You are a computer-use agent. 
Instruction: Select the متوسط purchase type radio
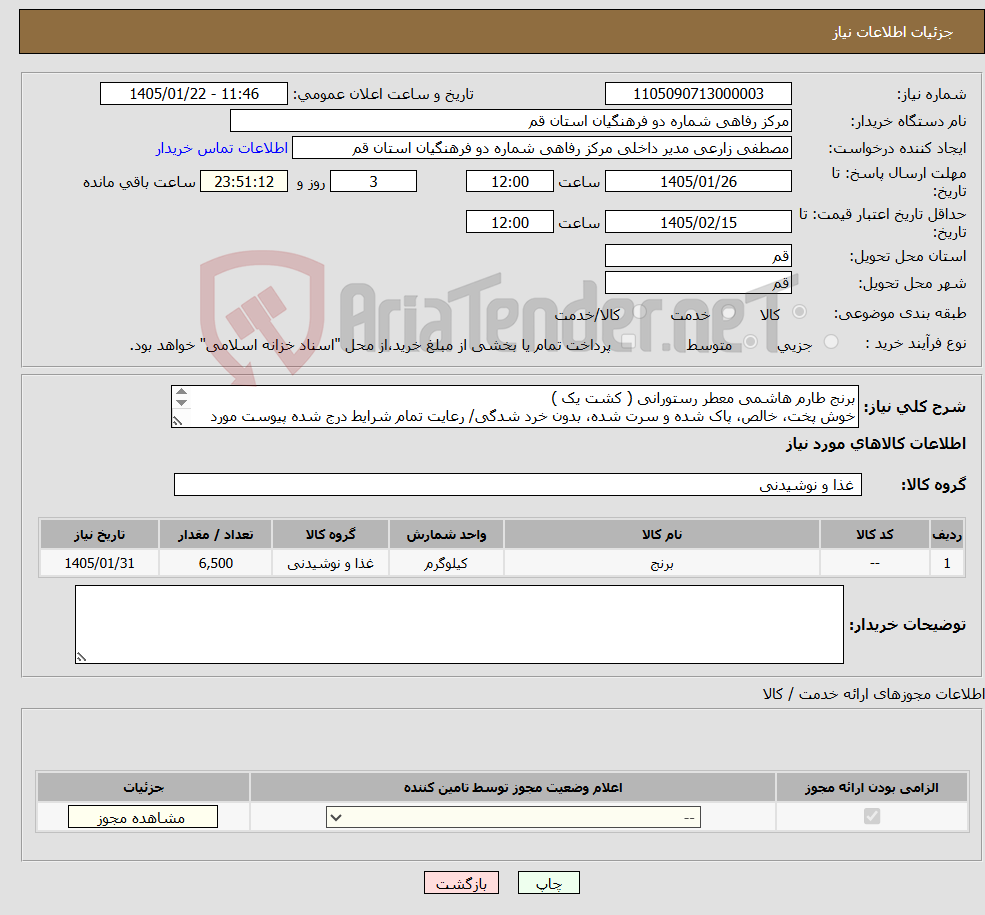coord(751,342)
